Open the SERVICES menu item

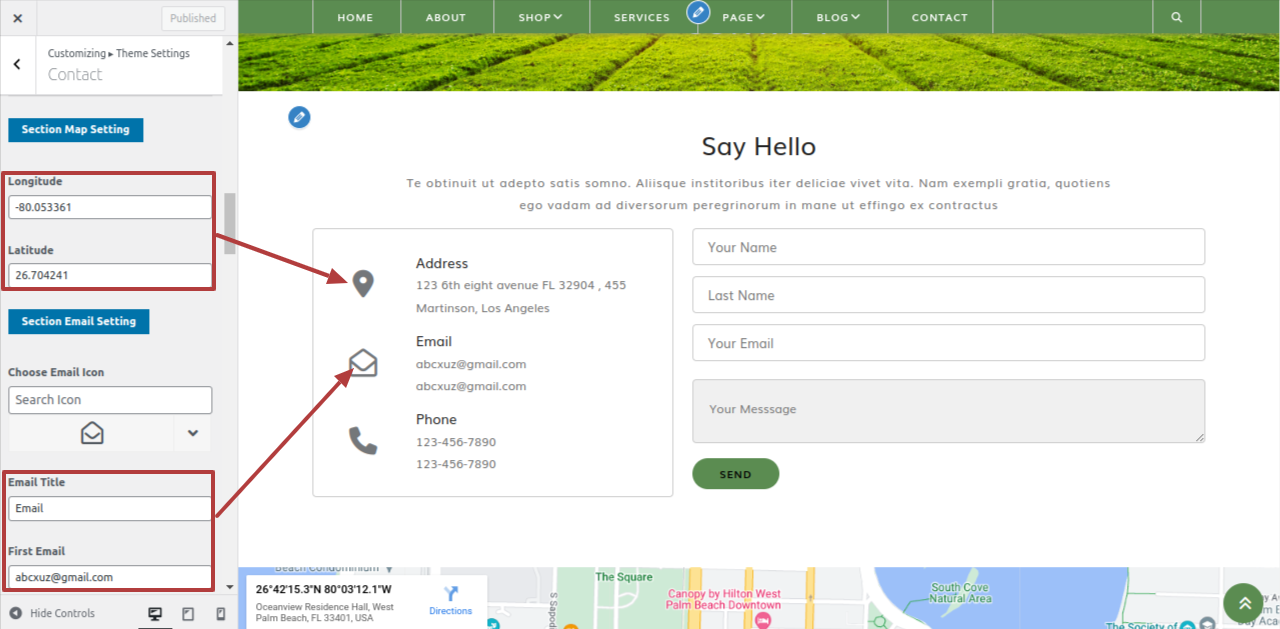[x=642, y=17]
